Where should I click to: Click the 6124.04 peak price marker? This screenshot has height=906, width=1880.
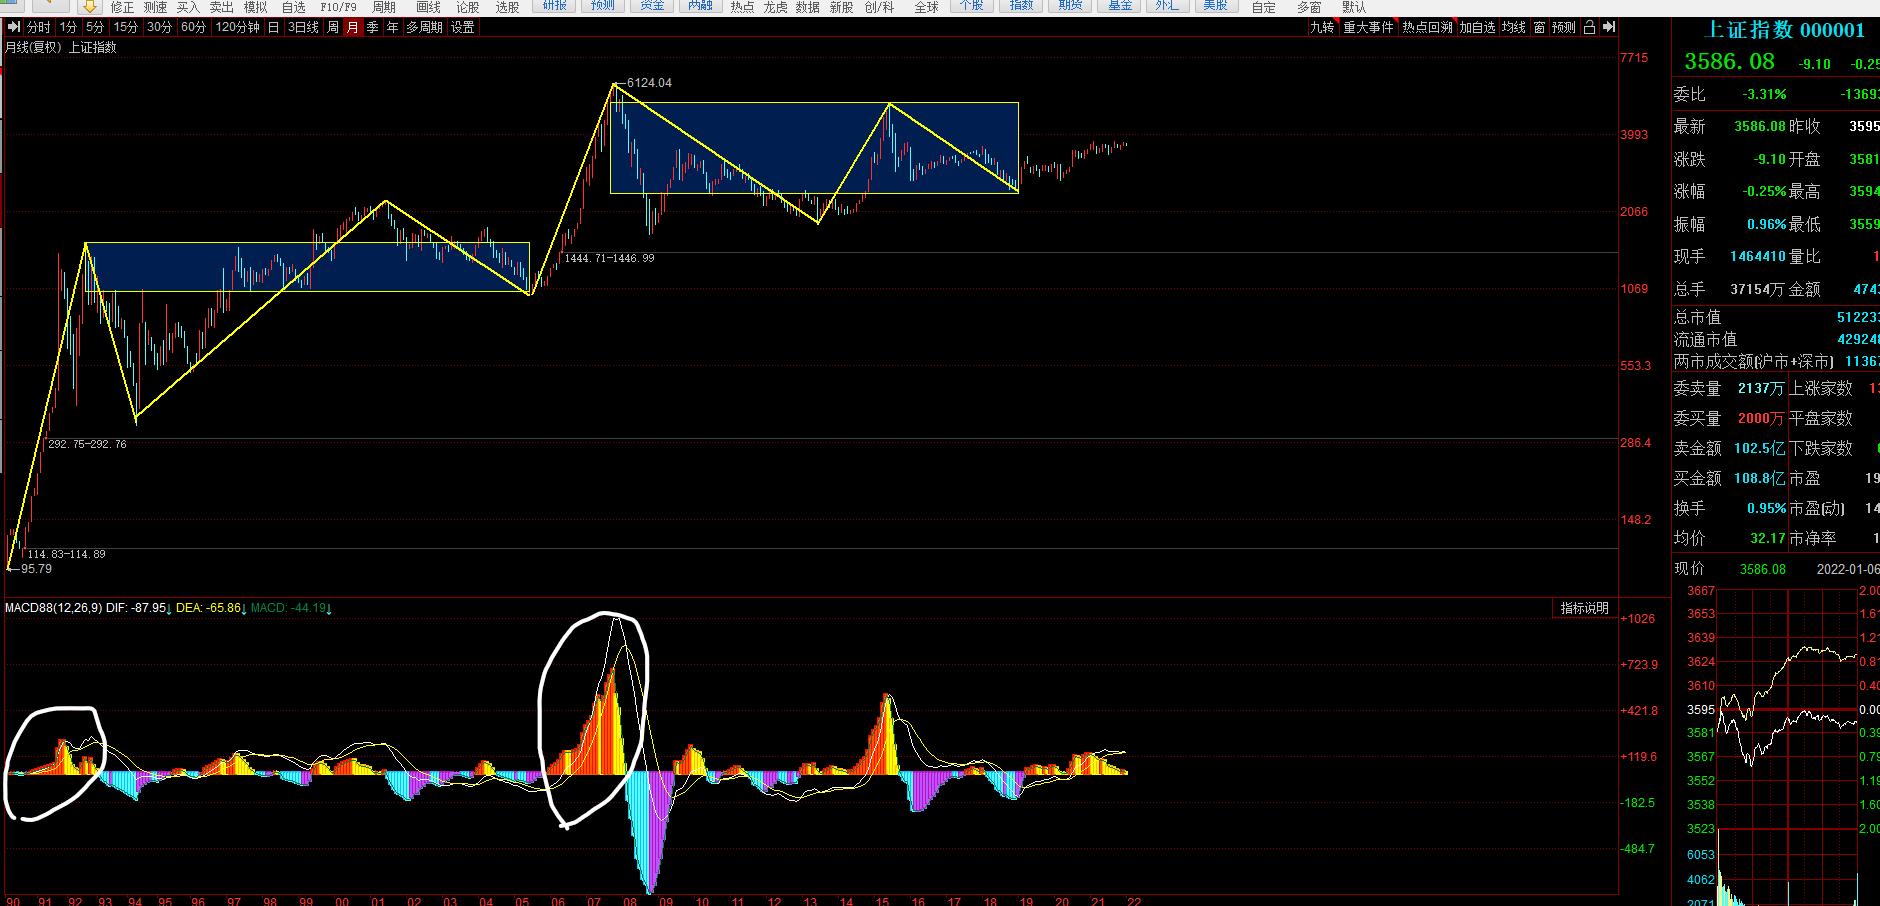tap(649, 83)
